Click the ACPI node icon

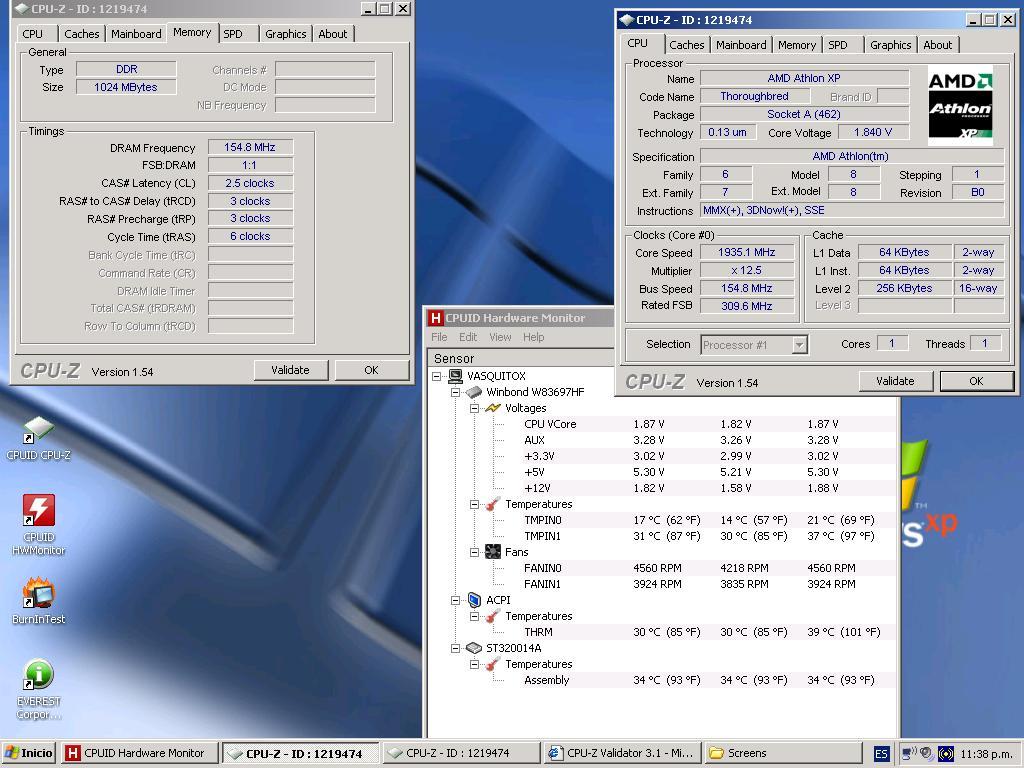pos(474,600)
